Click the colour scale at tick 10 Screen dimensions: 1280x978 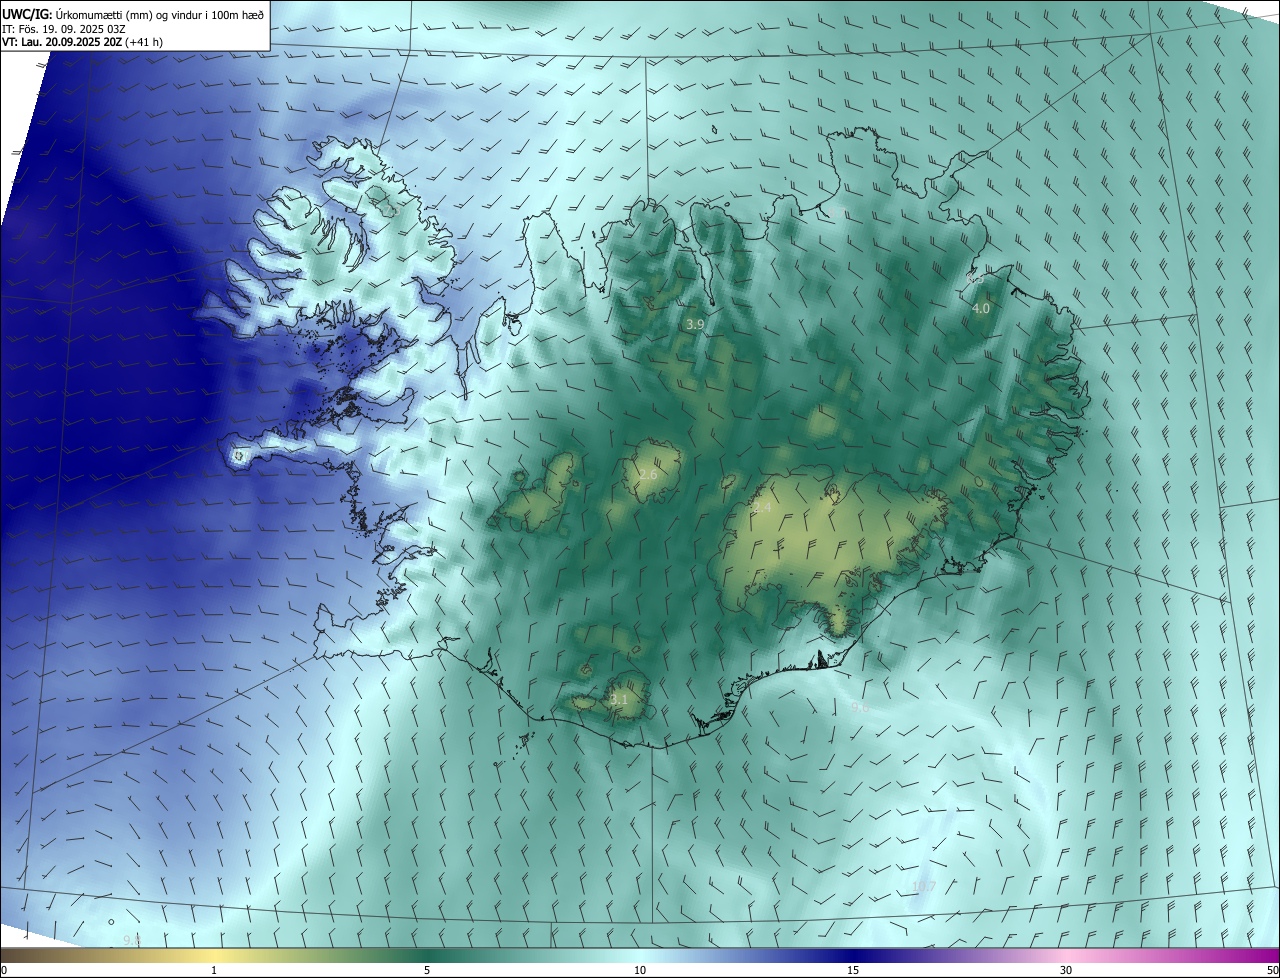(640, 970)
